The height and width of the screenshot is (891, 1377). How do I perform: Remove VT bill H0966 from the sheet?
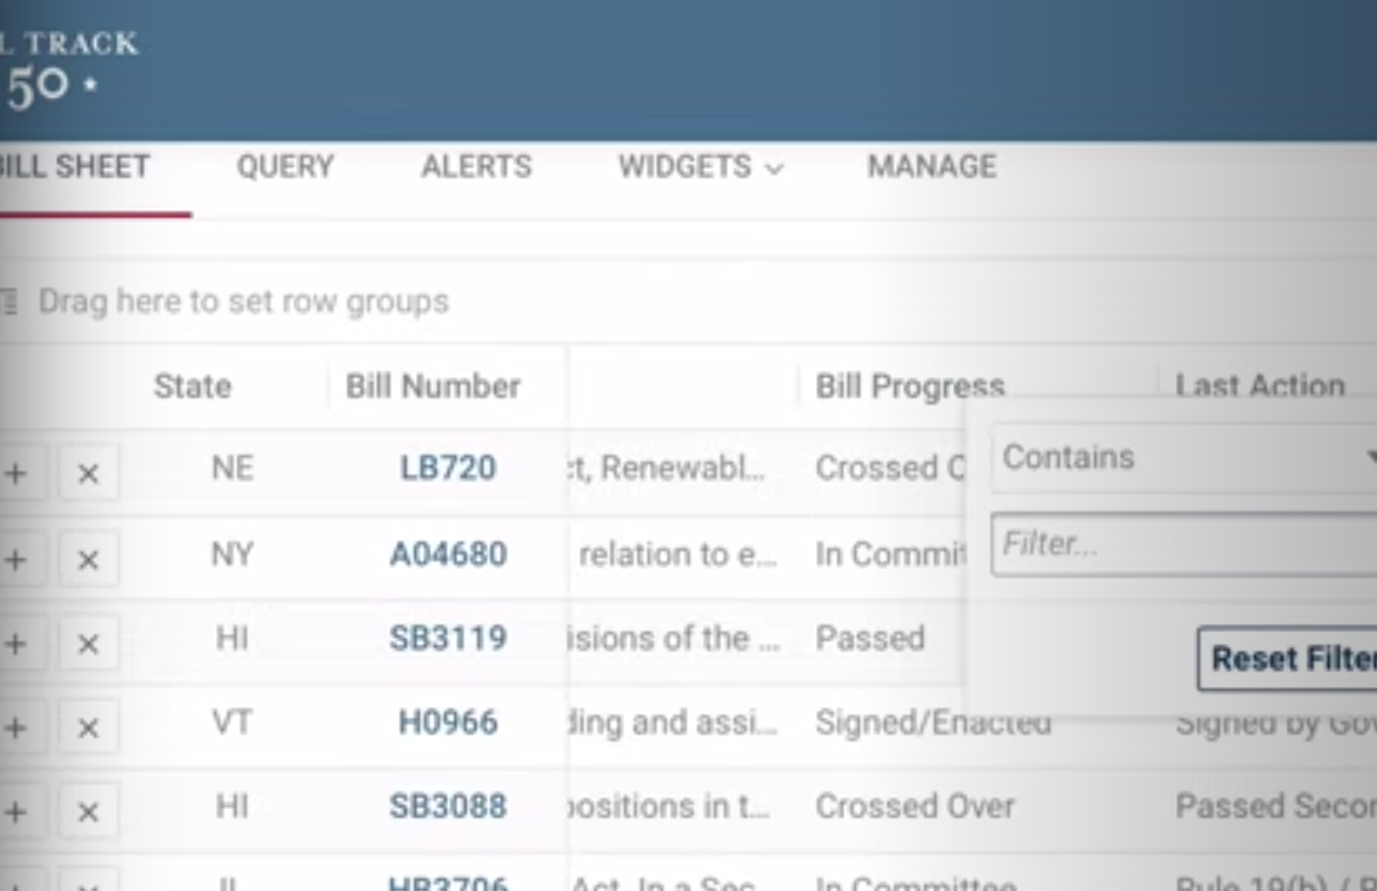click(88, 722)
